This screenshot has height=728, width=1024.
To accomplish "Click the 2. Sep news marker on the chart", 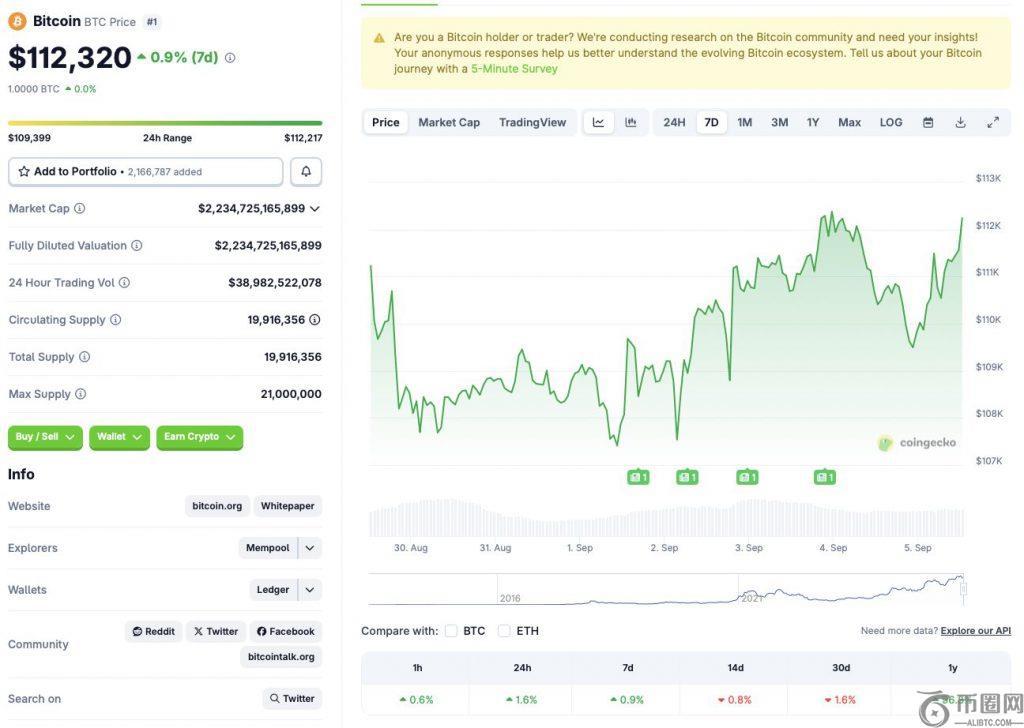I will pos(687,477).
